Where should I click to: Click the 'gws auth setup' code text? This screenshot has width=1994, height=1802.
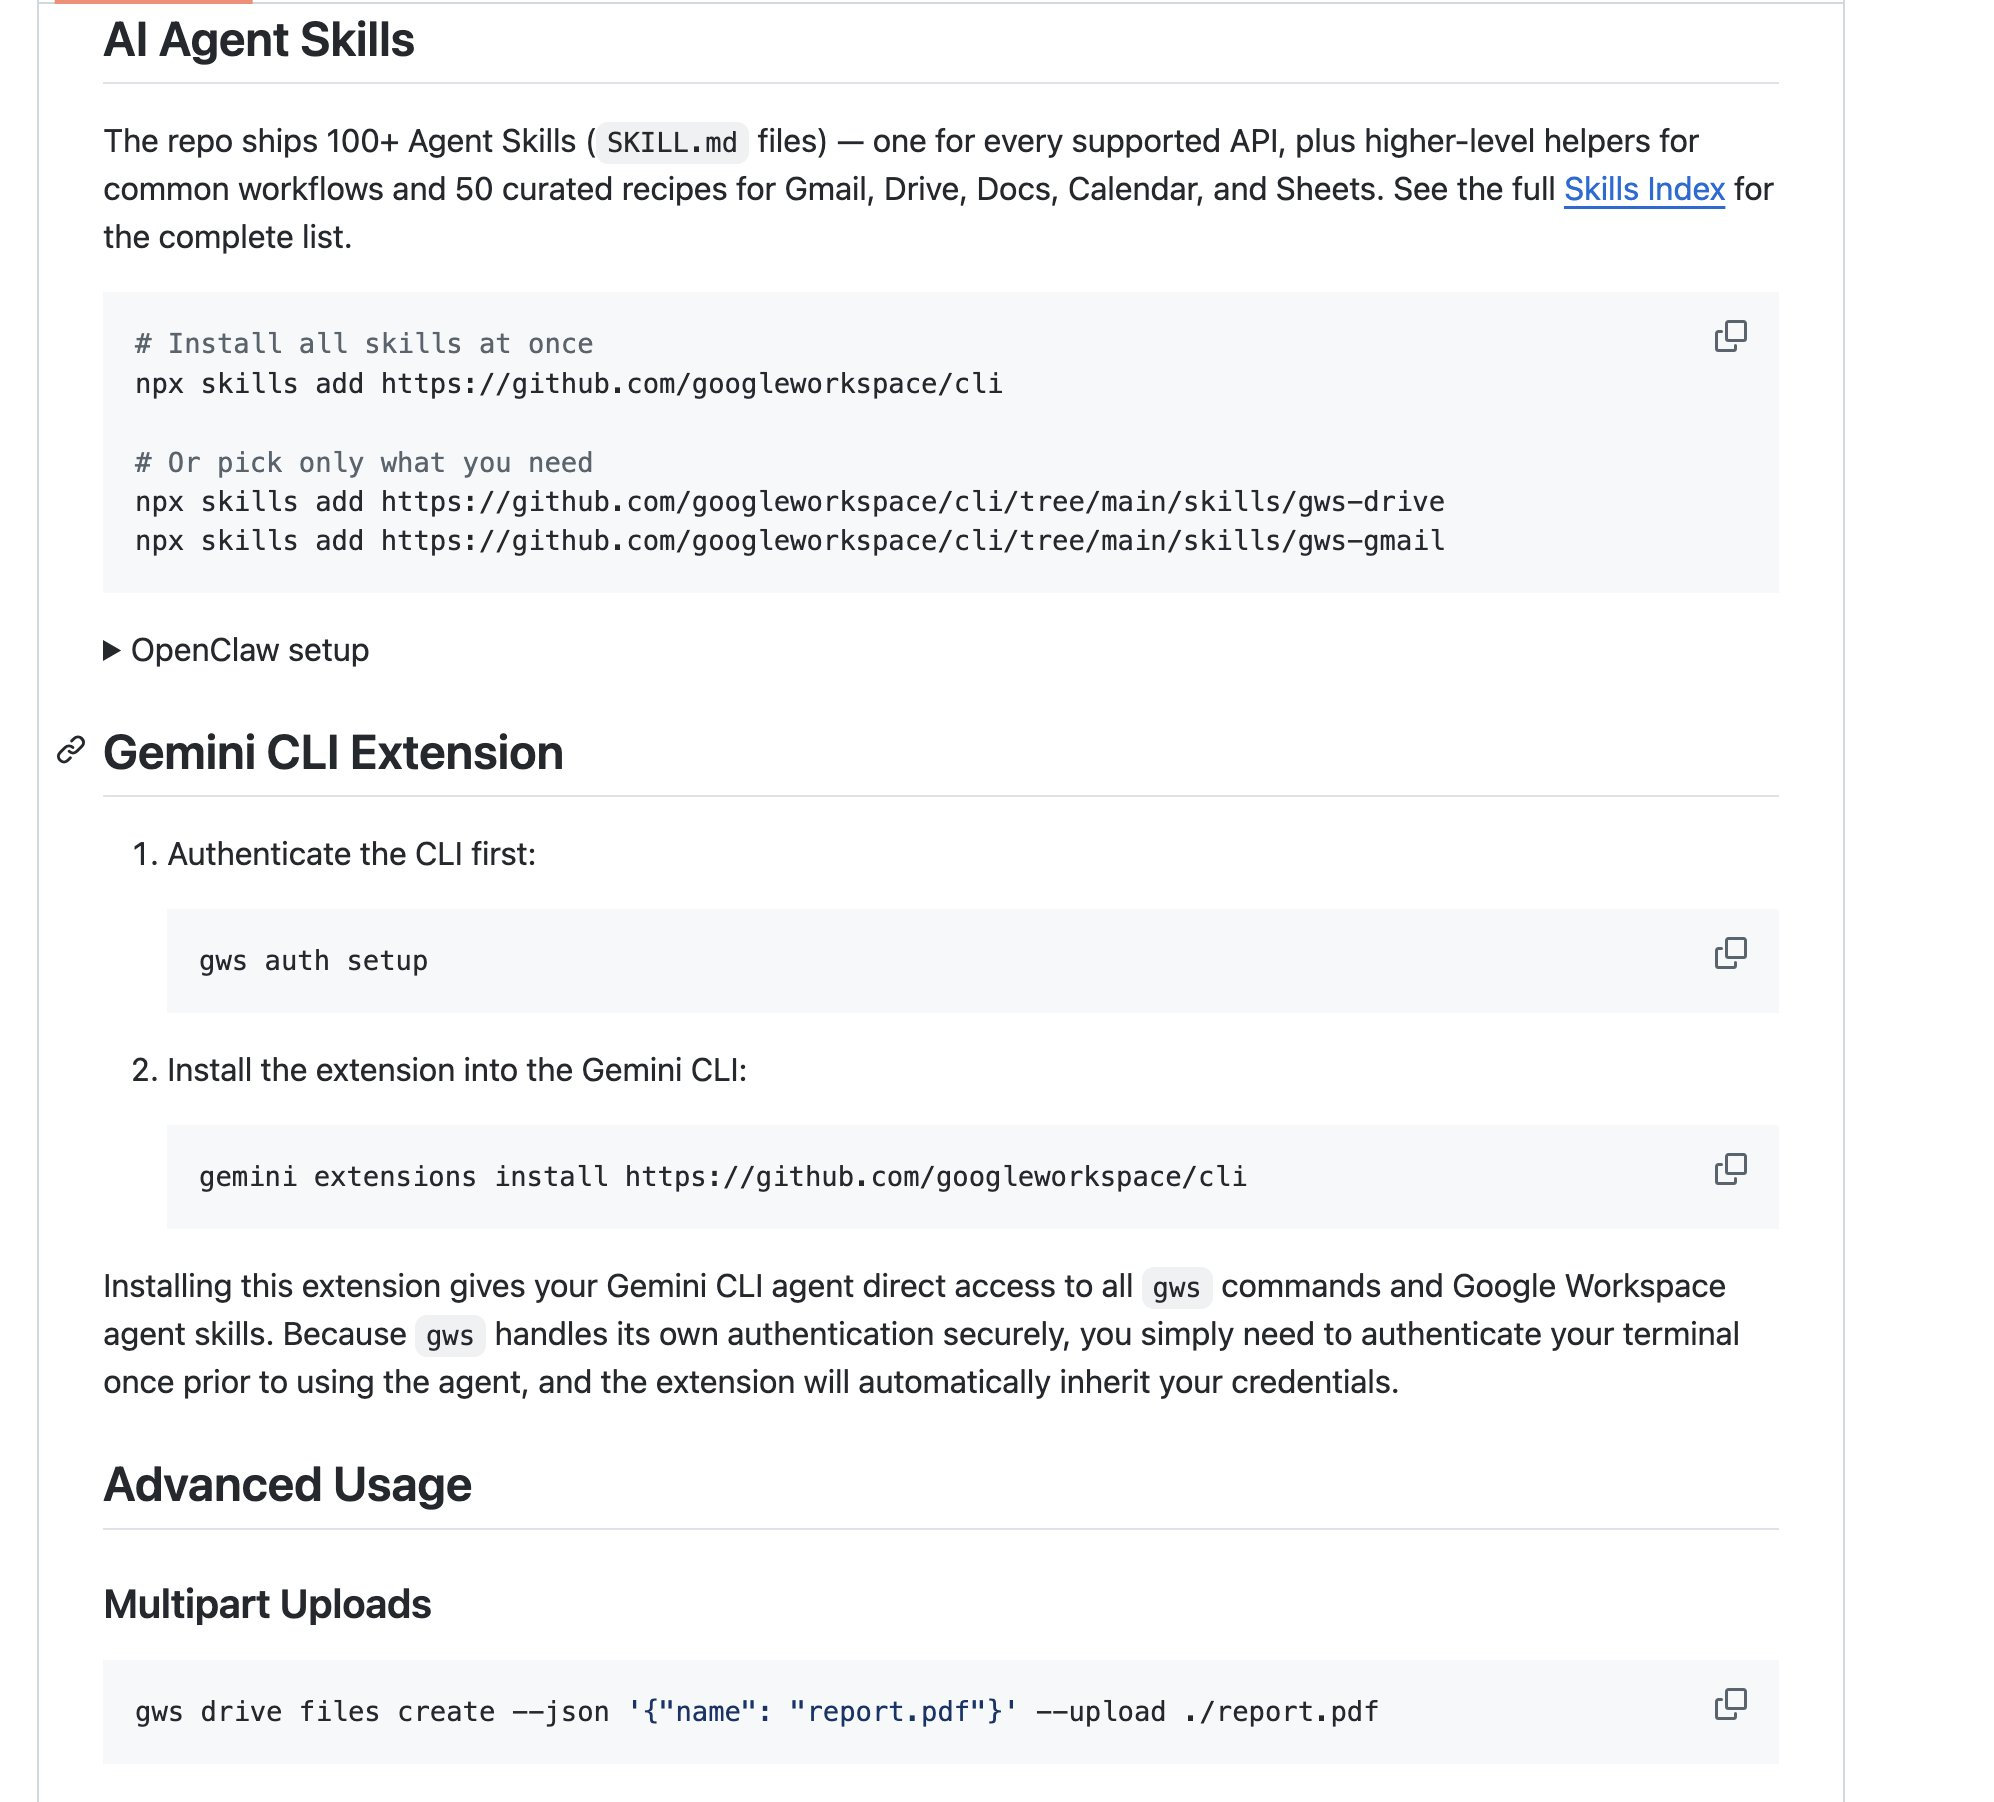(x=313, y=961)
